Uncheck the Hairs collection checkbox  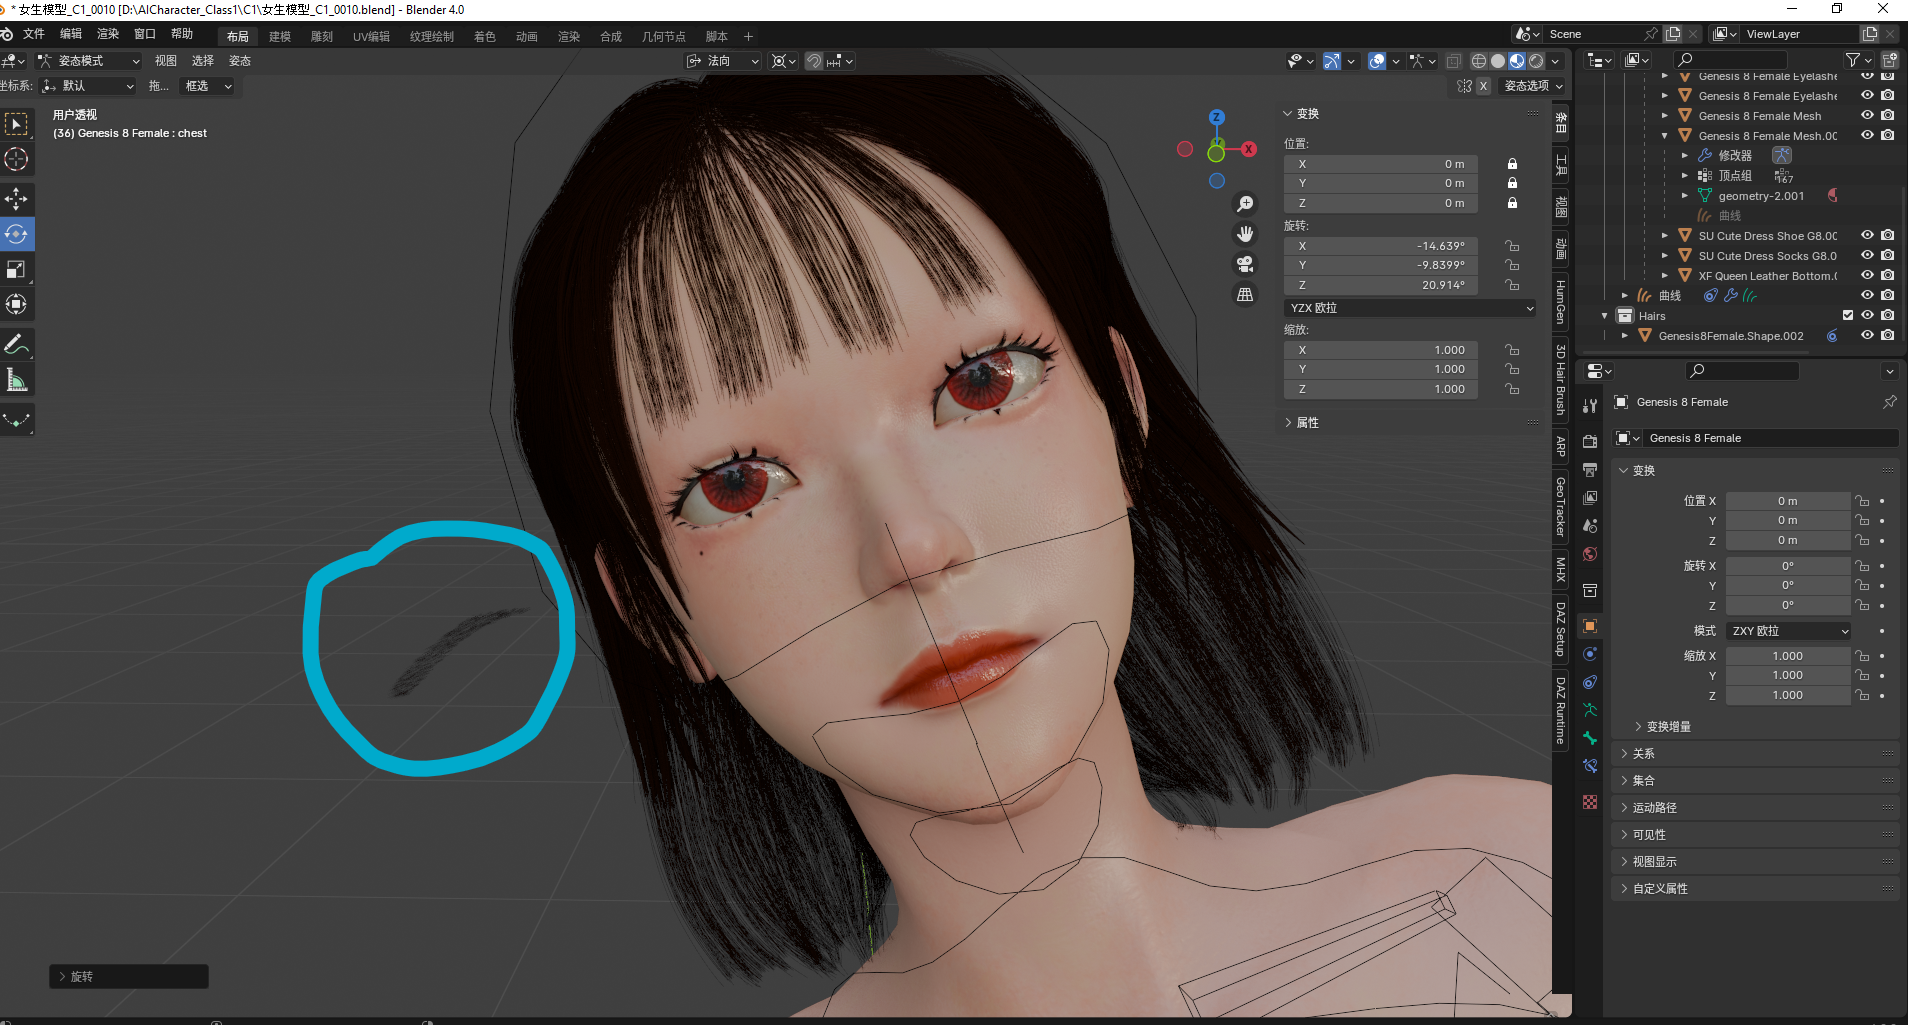[1848, 315]
